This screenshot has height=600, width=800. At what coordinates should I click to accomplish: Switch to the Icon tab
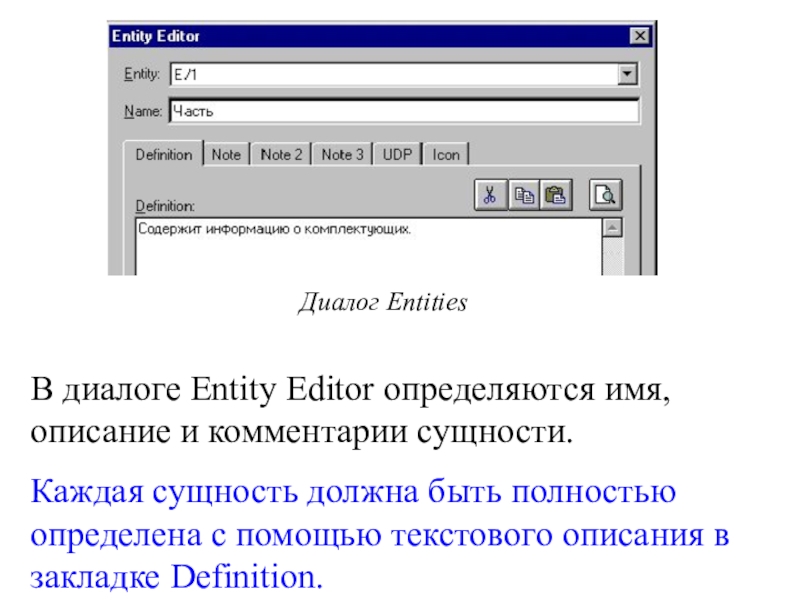[x=446, y=155]
